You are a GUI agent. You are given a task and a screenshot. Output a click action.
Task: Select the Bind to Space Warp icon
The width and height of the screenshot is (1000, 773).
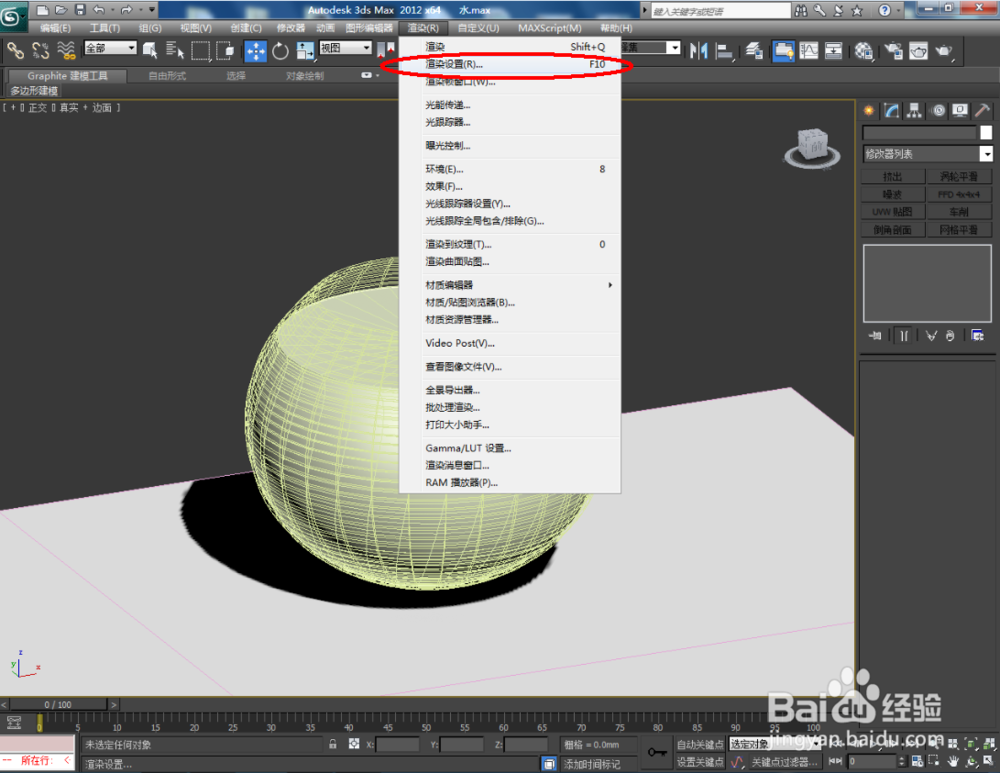[66, 50]
